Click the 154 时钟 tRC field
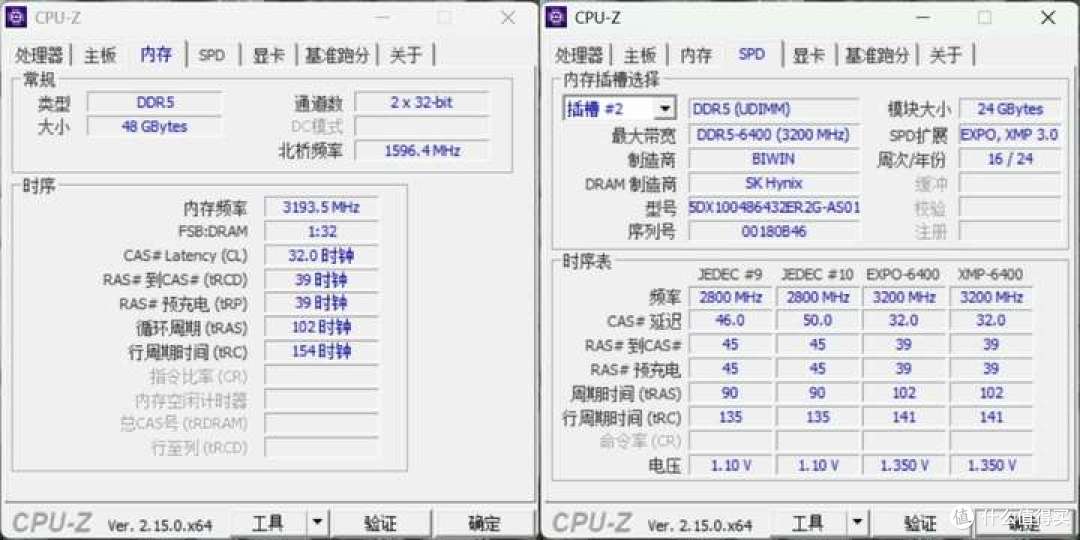 (321, 351)
